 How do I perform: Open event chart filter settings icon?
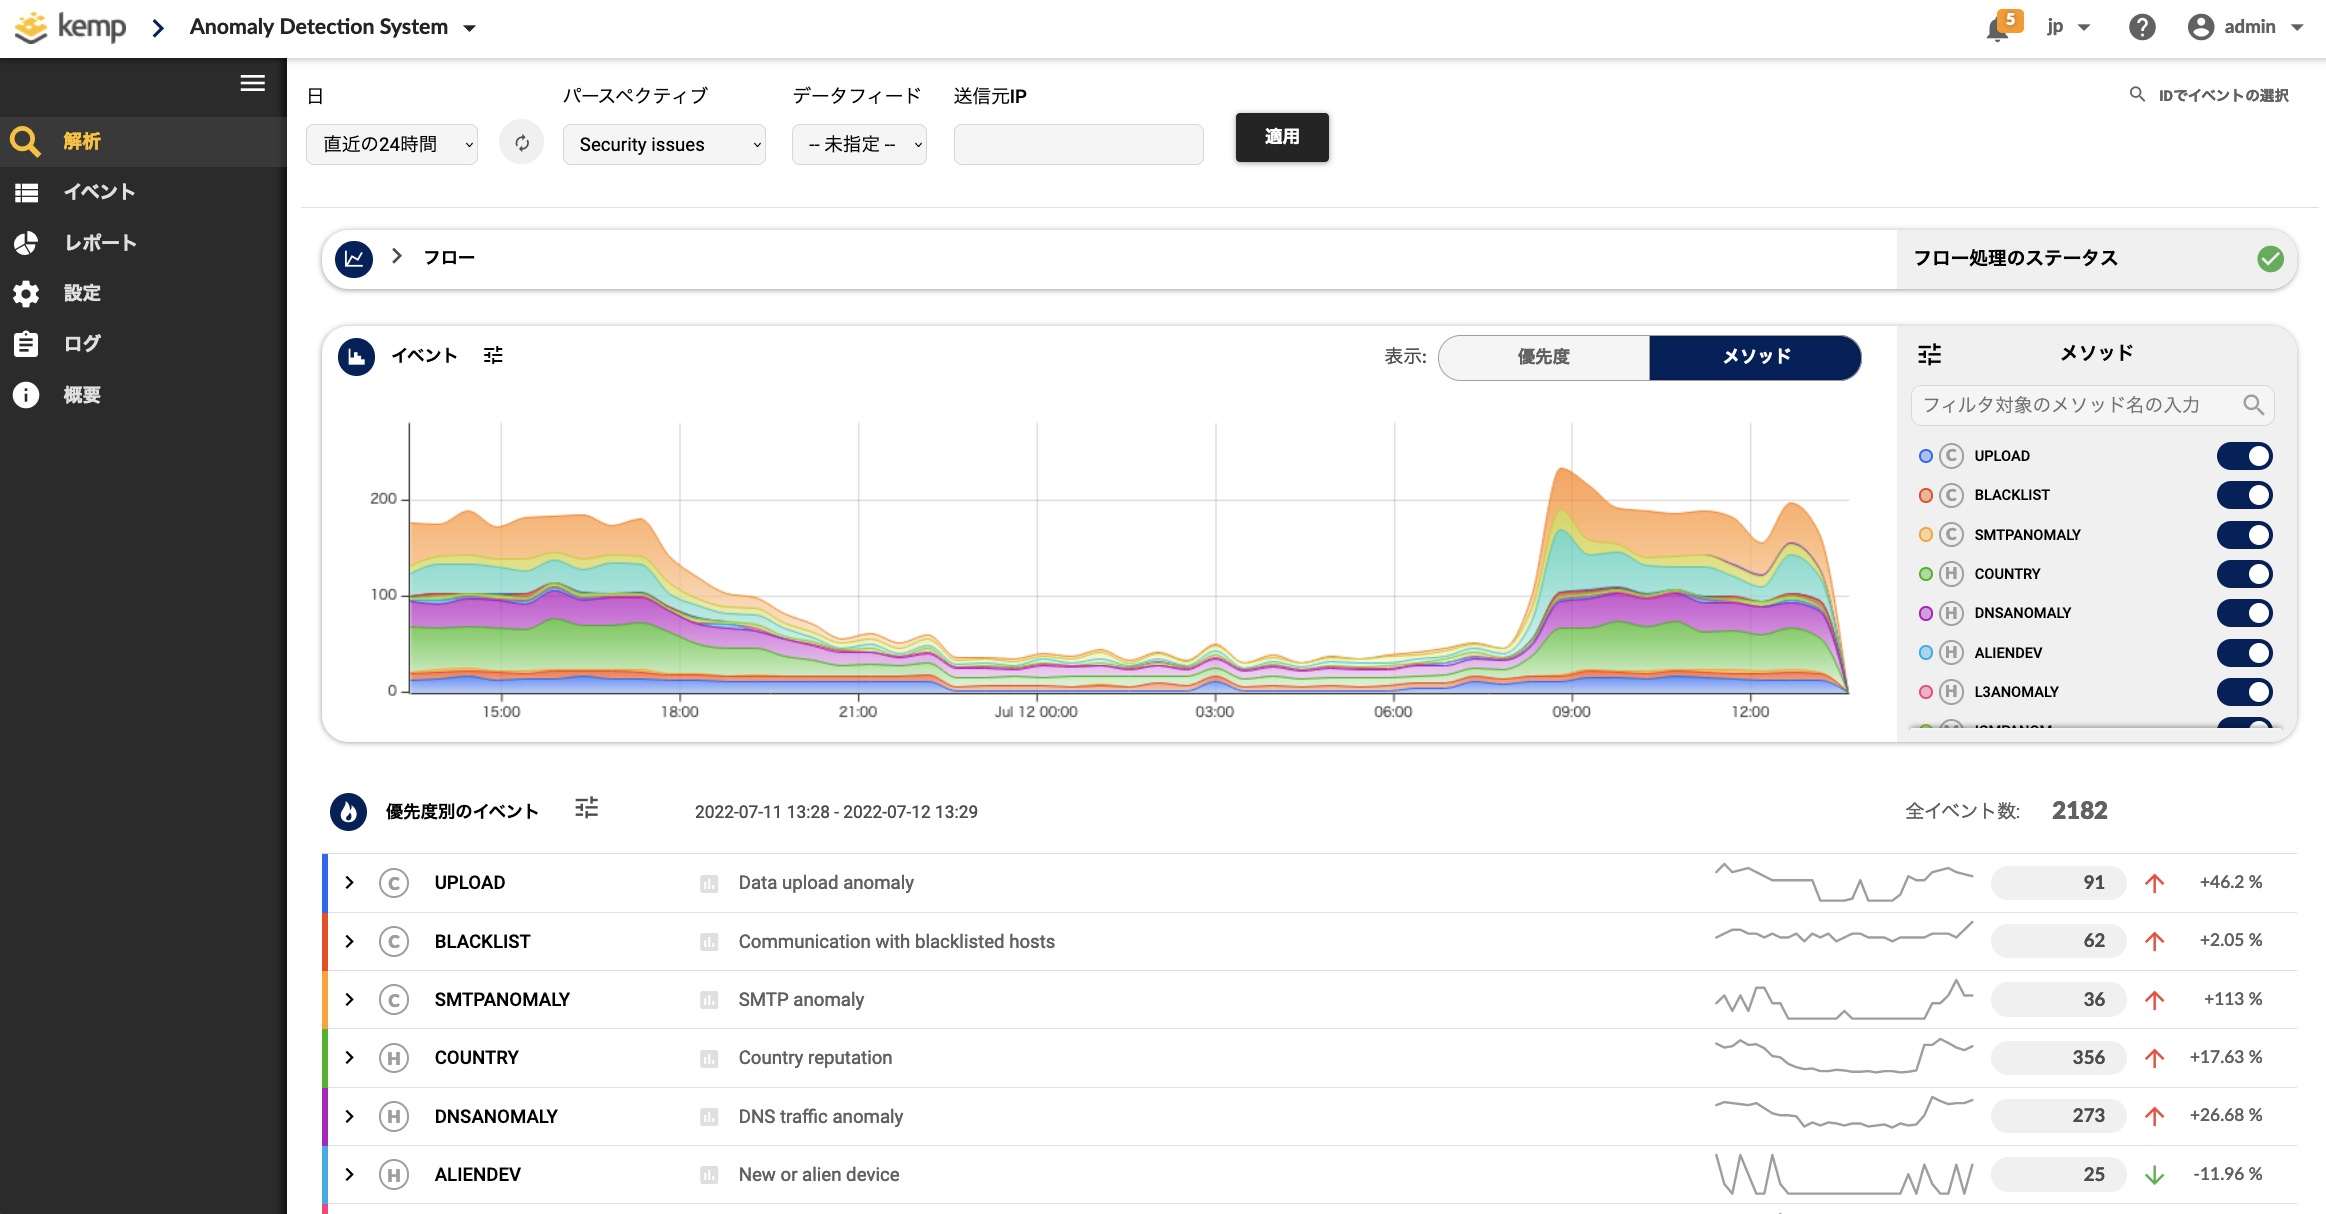493,355
